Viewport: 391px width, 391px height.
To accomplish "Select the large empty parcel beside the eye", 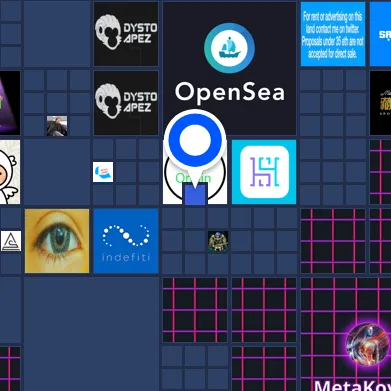I will point(91,334).
